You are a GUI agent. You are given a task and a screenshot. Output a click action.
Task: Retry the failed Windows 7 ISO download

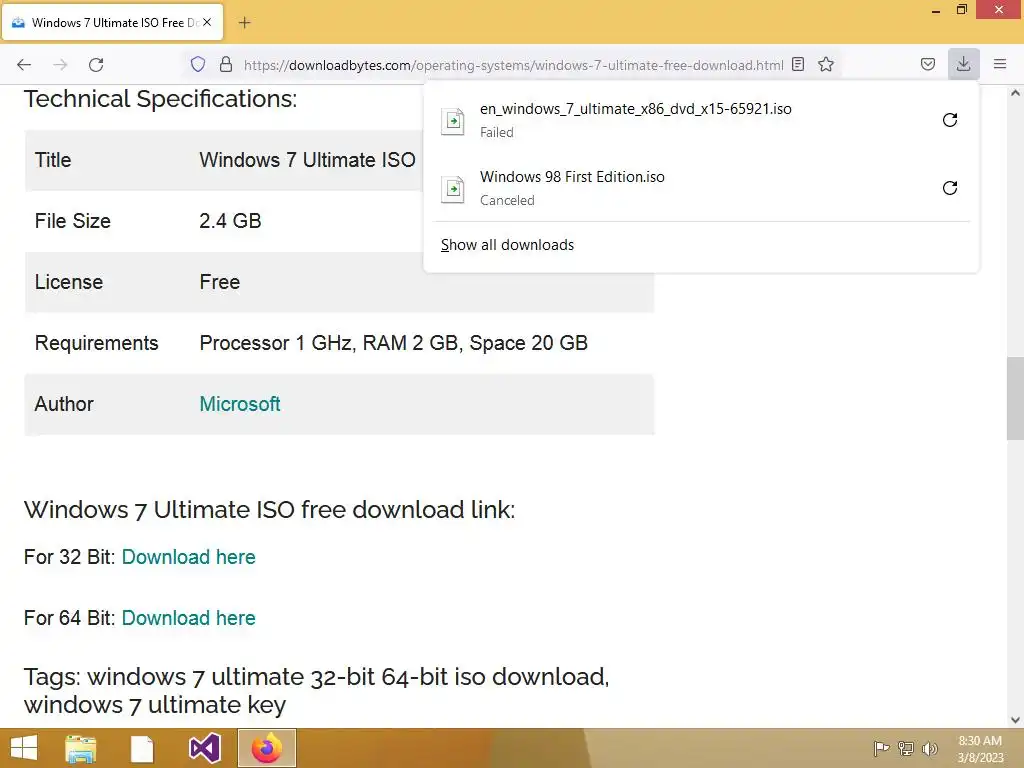950,120
